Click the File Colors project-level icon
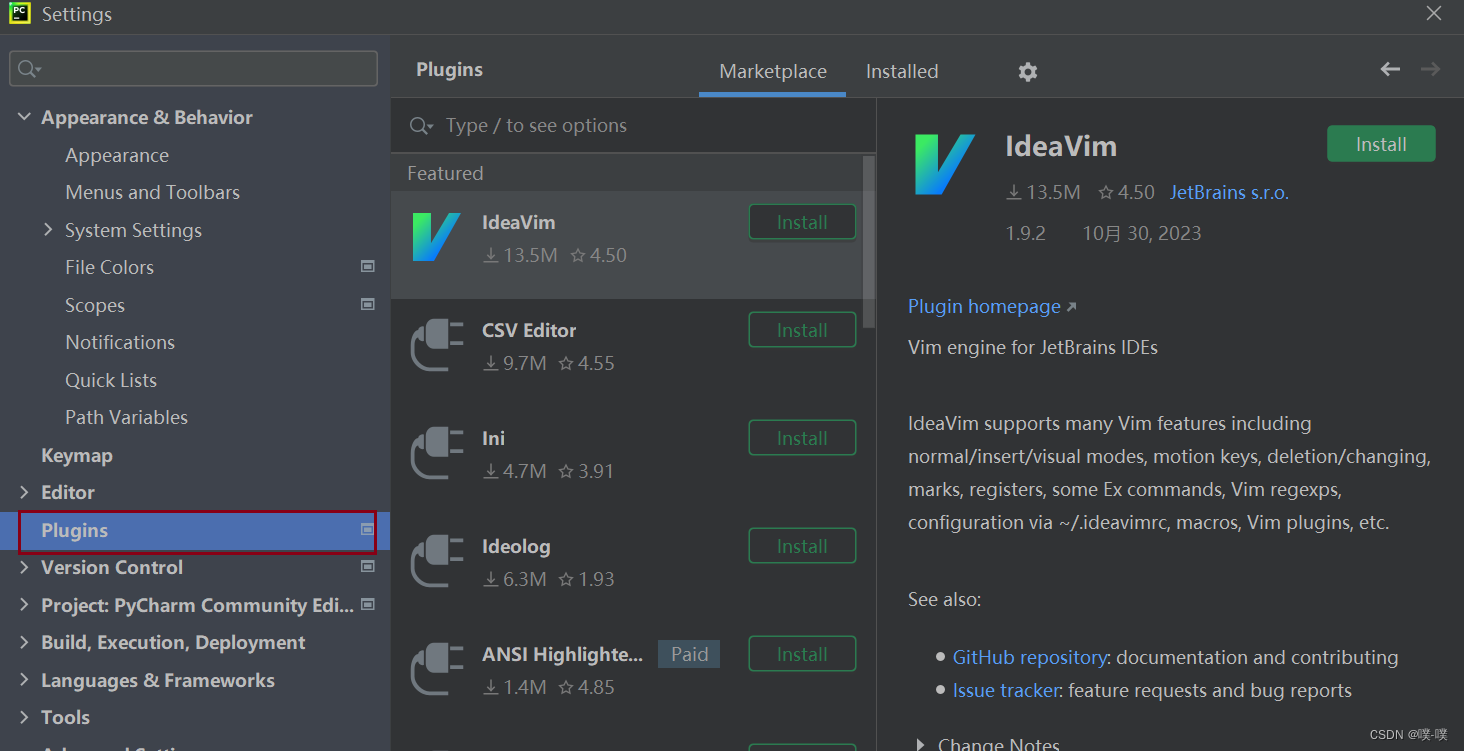1464x751 pixels. [x=368, y=266]
